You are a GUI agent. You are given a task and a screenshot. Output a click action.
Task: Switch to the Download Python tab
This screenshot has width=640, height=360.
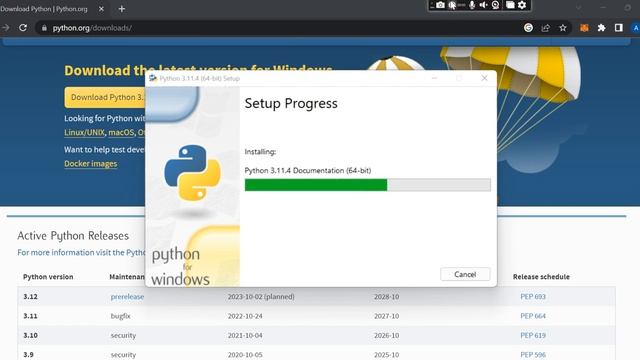pyautogui.click(x=43, y=9)
